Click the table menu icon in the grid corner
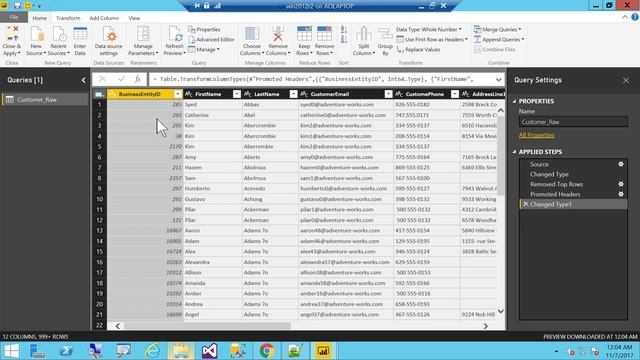Viewport: 640px width, 360px height. pyautogui.click(x=99, y=94)
